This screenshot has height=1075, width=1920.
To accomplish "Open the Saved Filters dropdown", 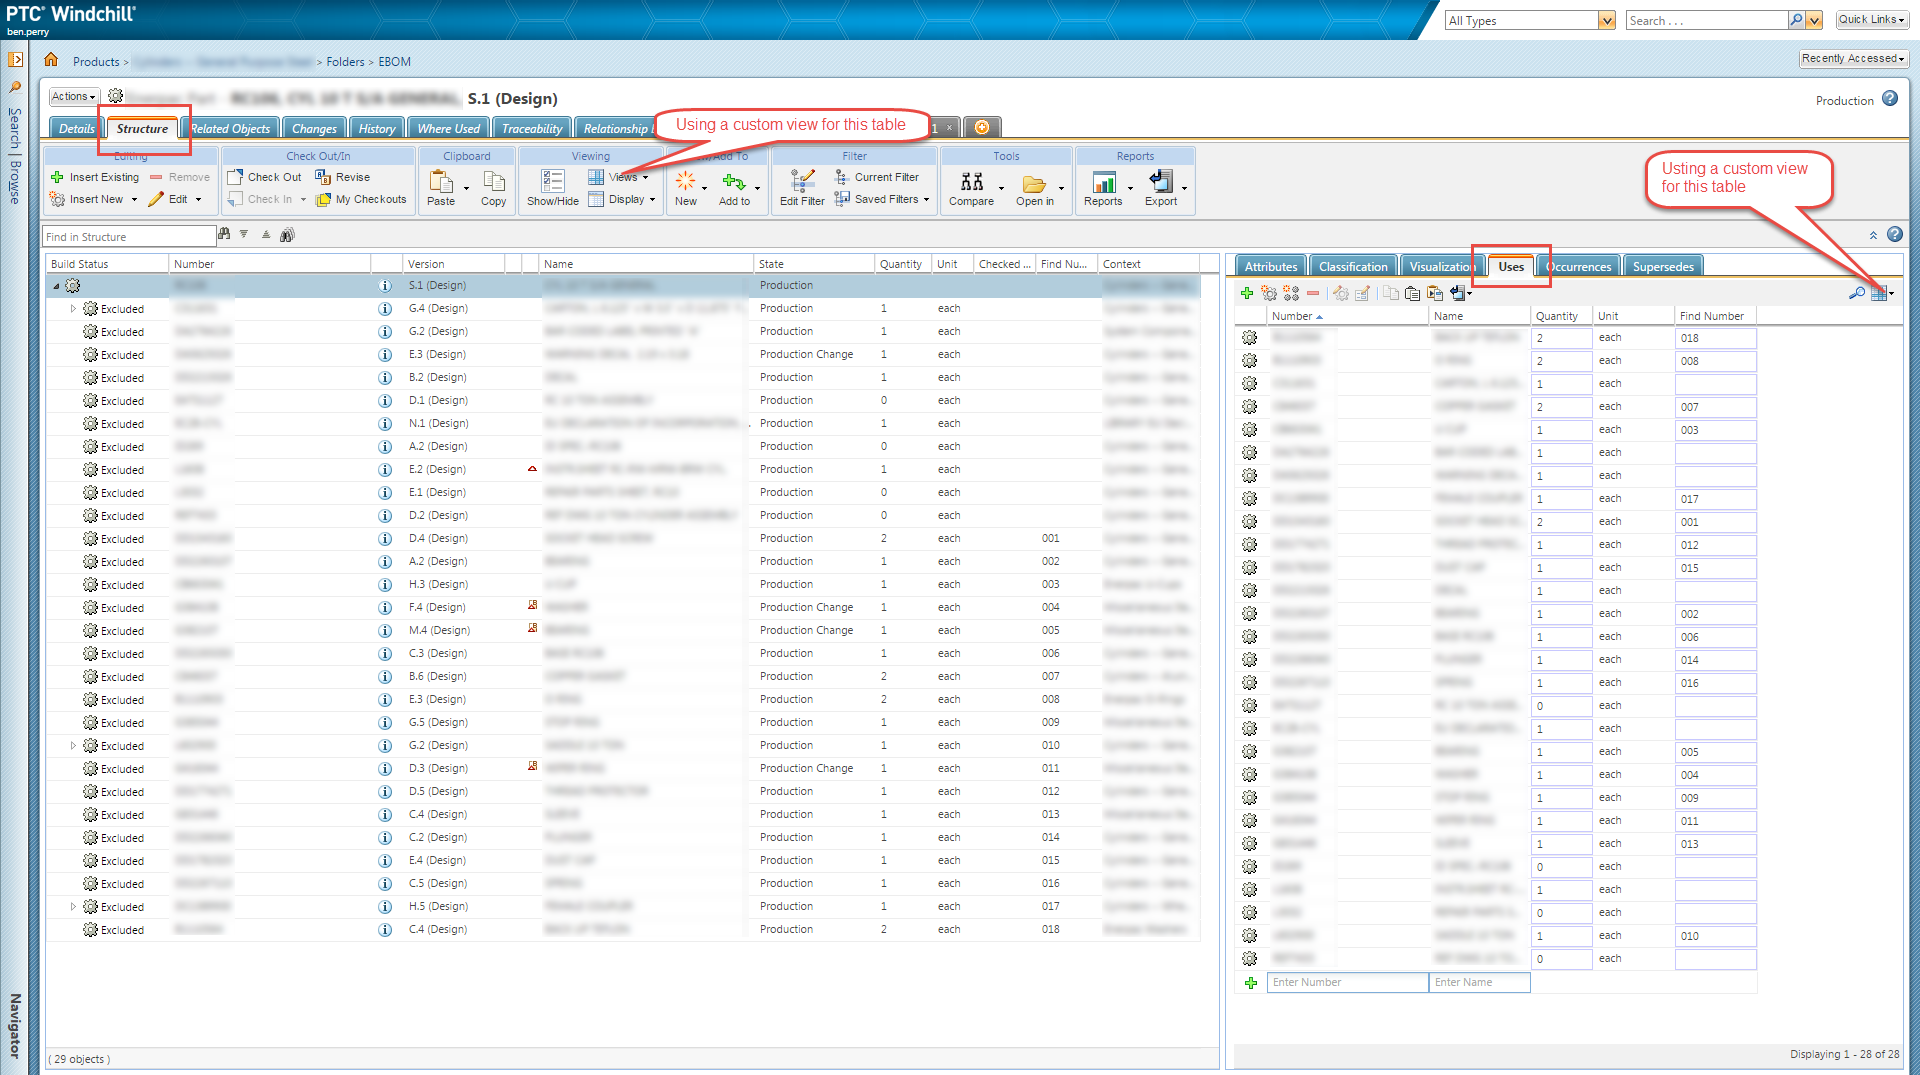I will (883, 199).
